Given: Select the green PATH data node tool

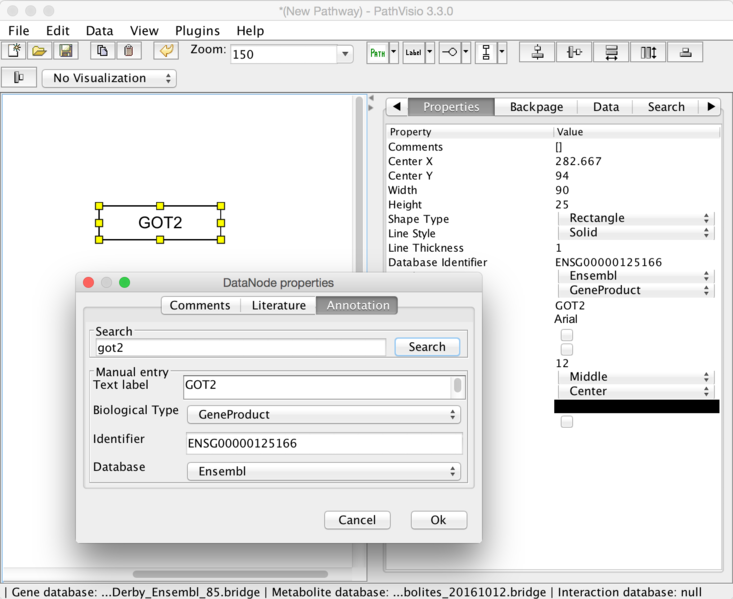Looking at the screenshot, I should point(378,52).
